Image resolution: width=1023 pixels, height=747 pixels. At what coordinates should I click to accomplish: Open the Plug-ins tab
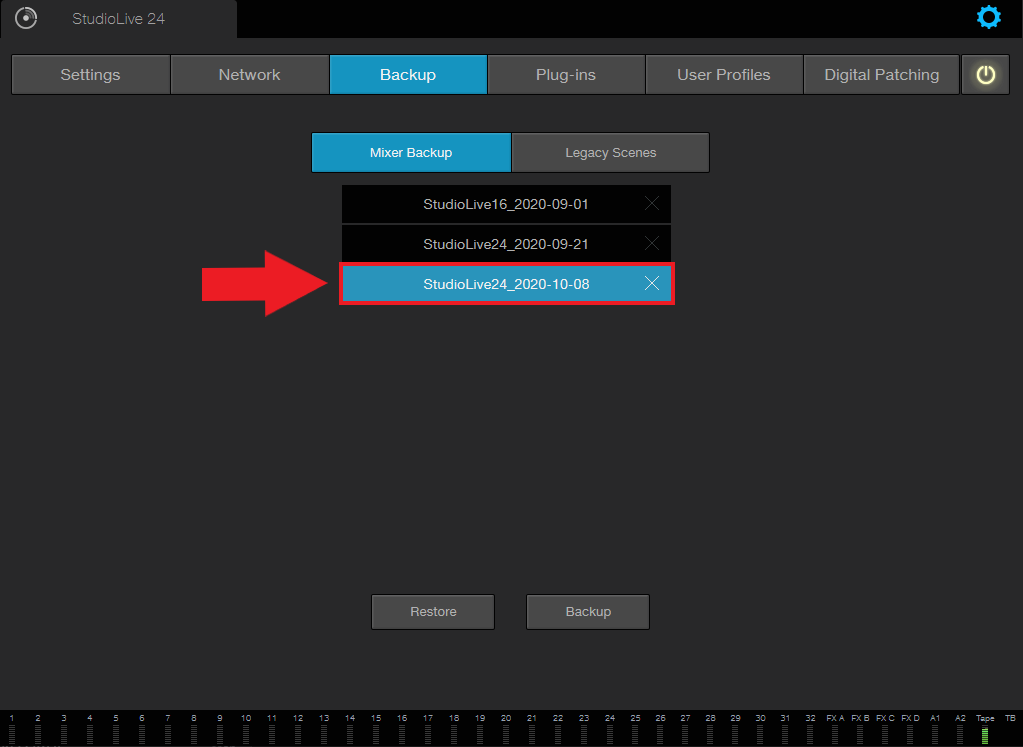[x=566, y=74]
